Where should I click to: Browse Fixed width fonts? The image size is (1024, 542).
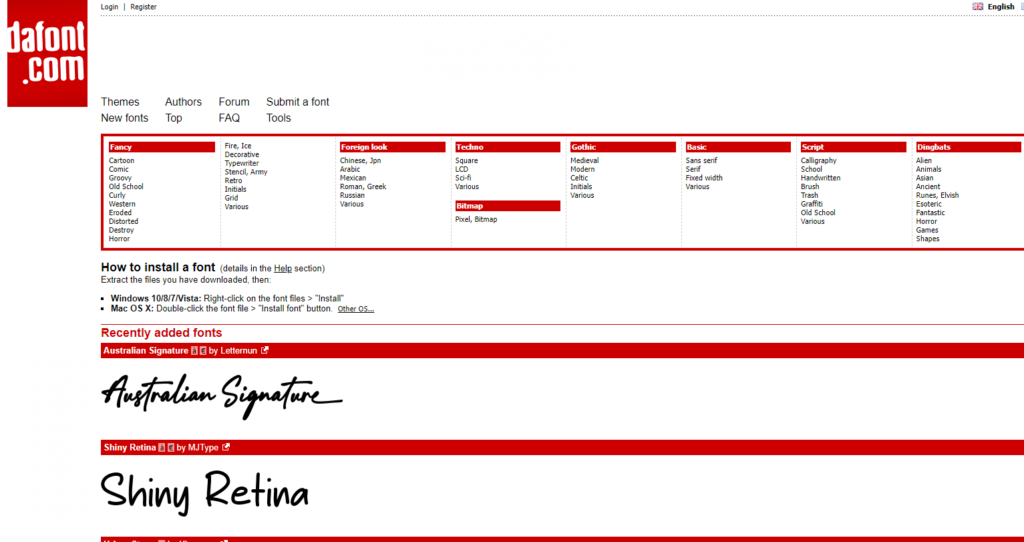pos(704,178)
